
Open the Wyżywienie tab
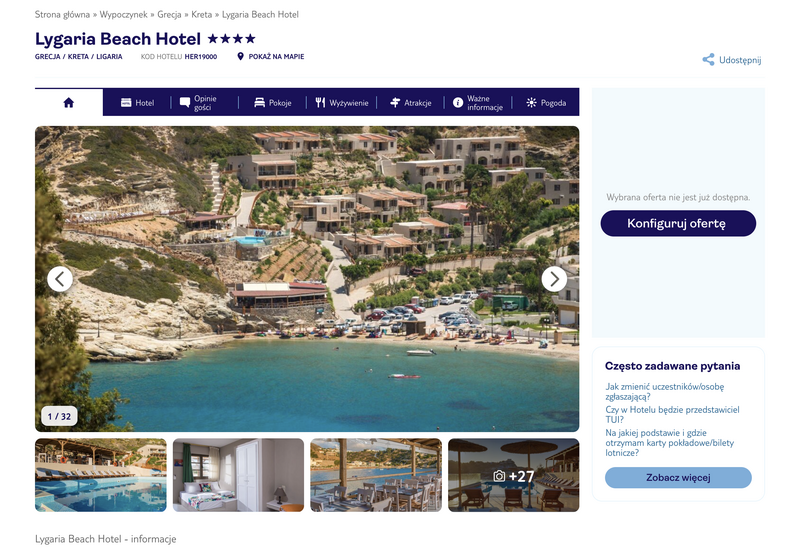pos(341,103)
